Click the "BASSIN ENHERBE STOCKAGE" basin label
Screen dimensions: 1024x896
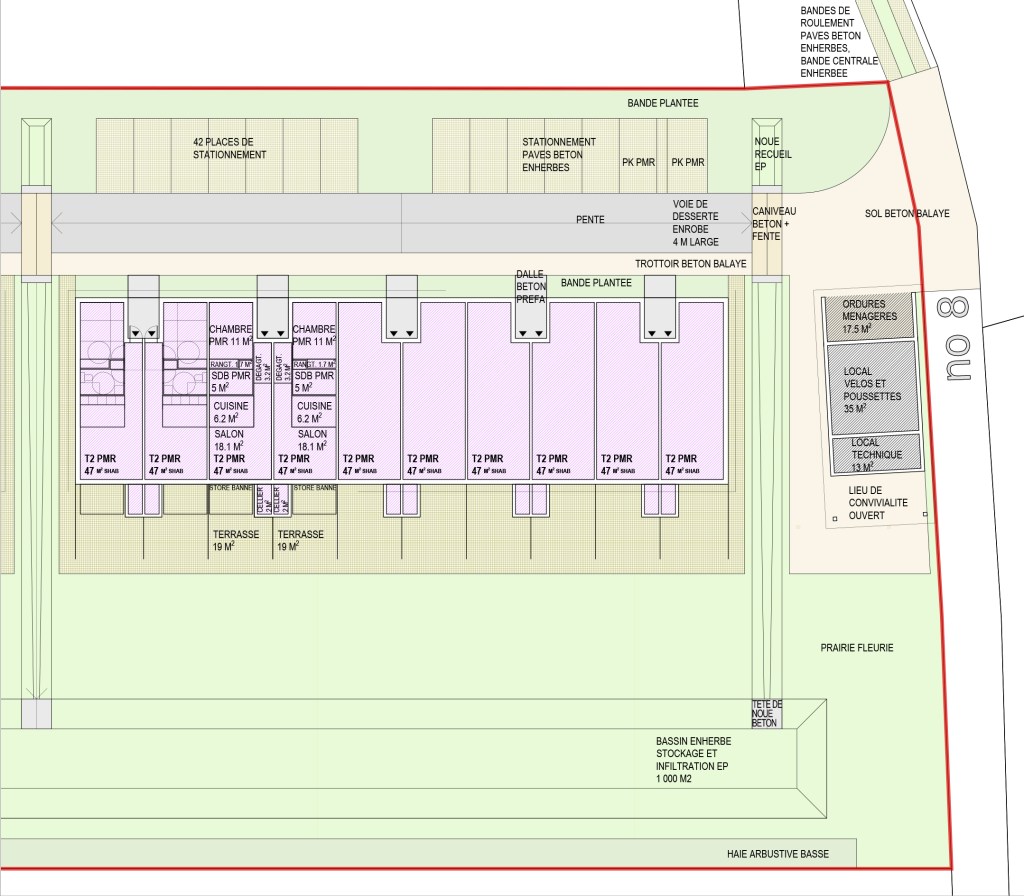tap(693, 759)
